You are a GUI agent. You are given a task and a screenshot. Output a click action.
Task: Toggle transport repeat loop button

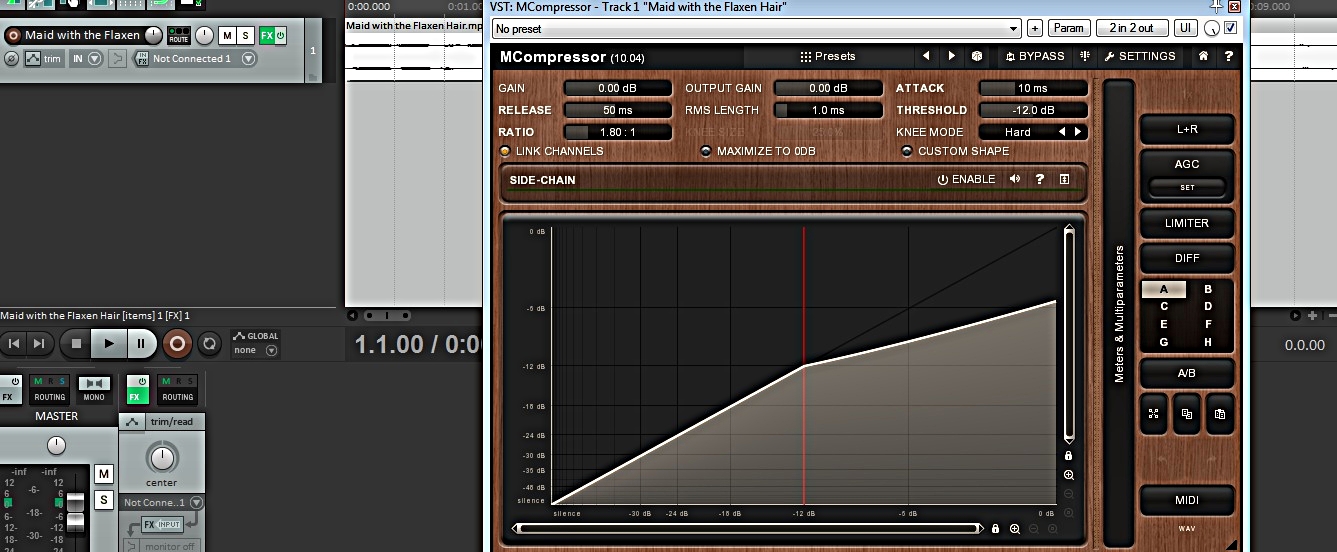point(209,344)
